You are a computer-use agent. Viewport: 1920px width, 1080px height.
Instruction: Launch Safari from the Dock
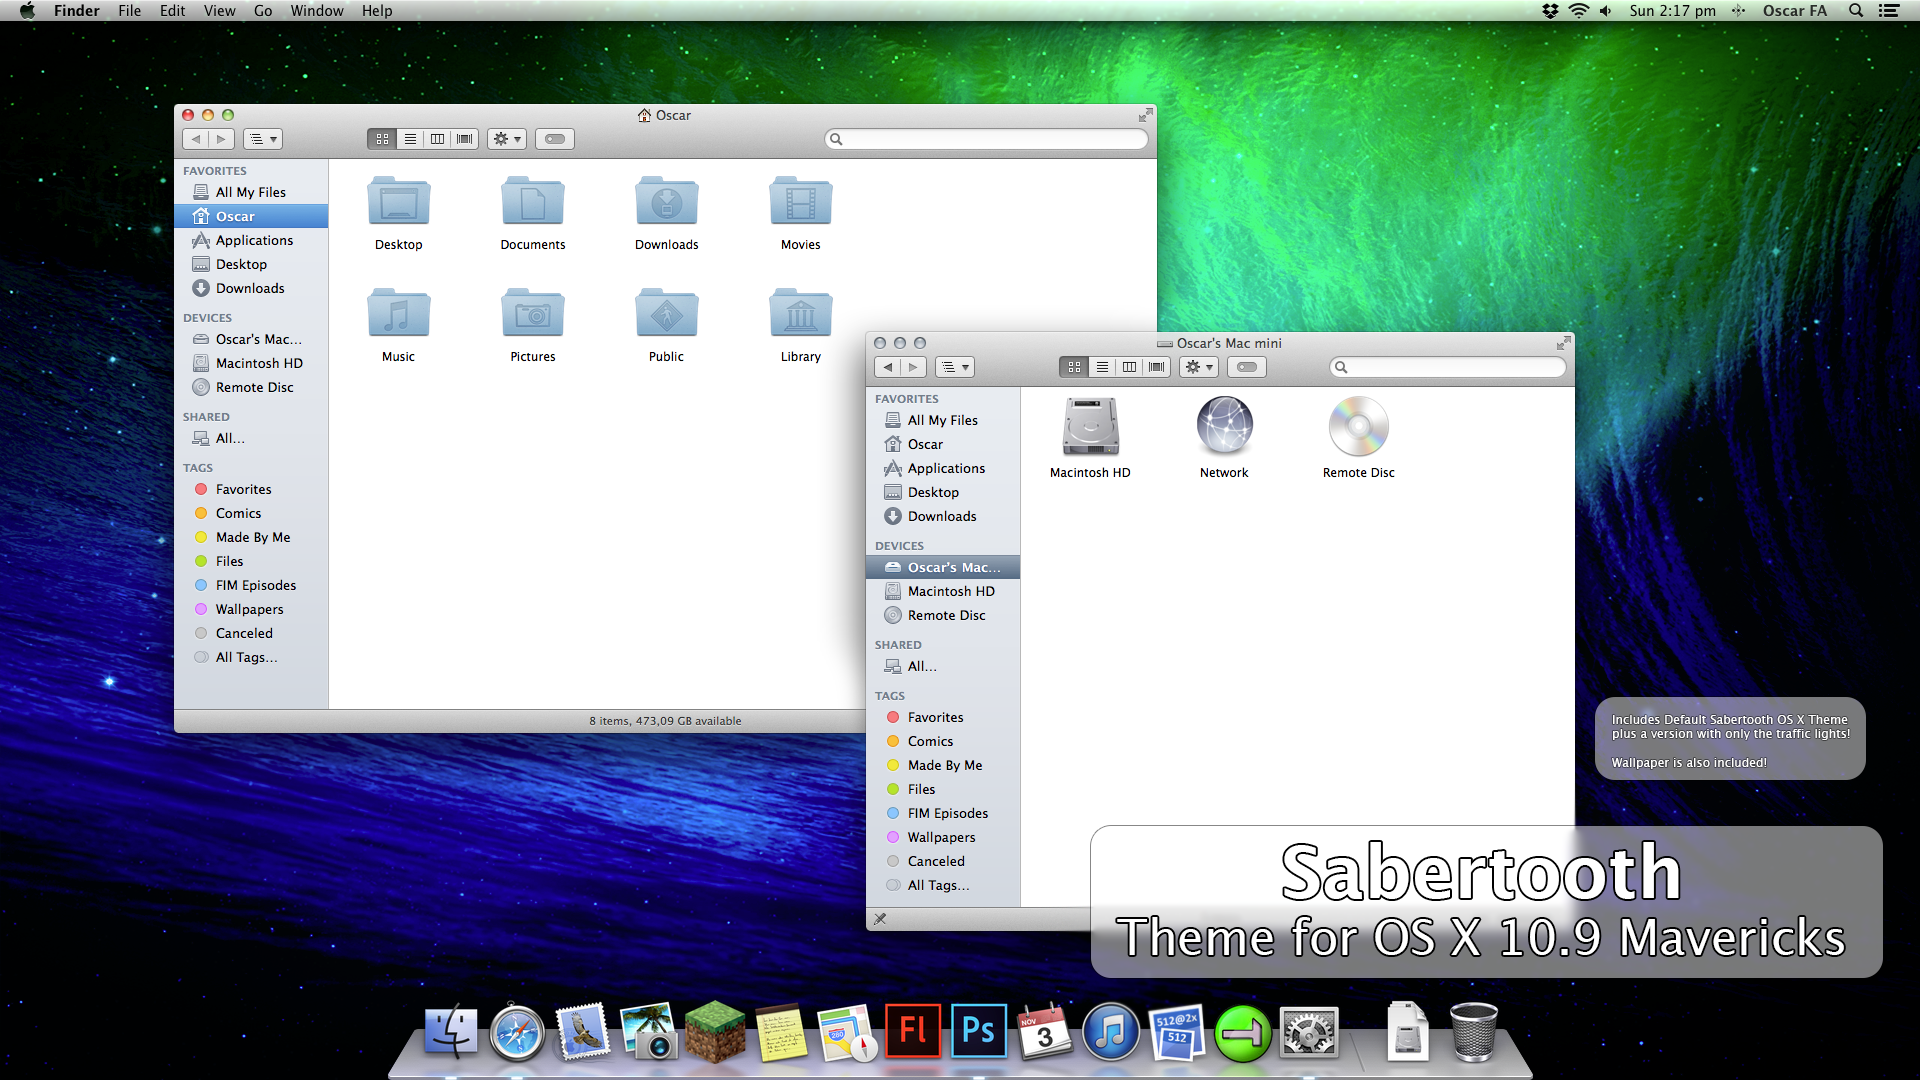pyautogui.click(x=517, y=1031)
